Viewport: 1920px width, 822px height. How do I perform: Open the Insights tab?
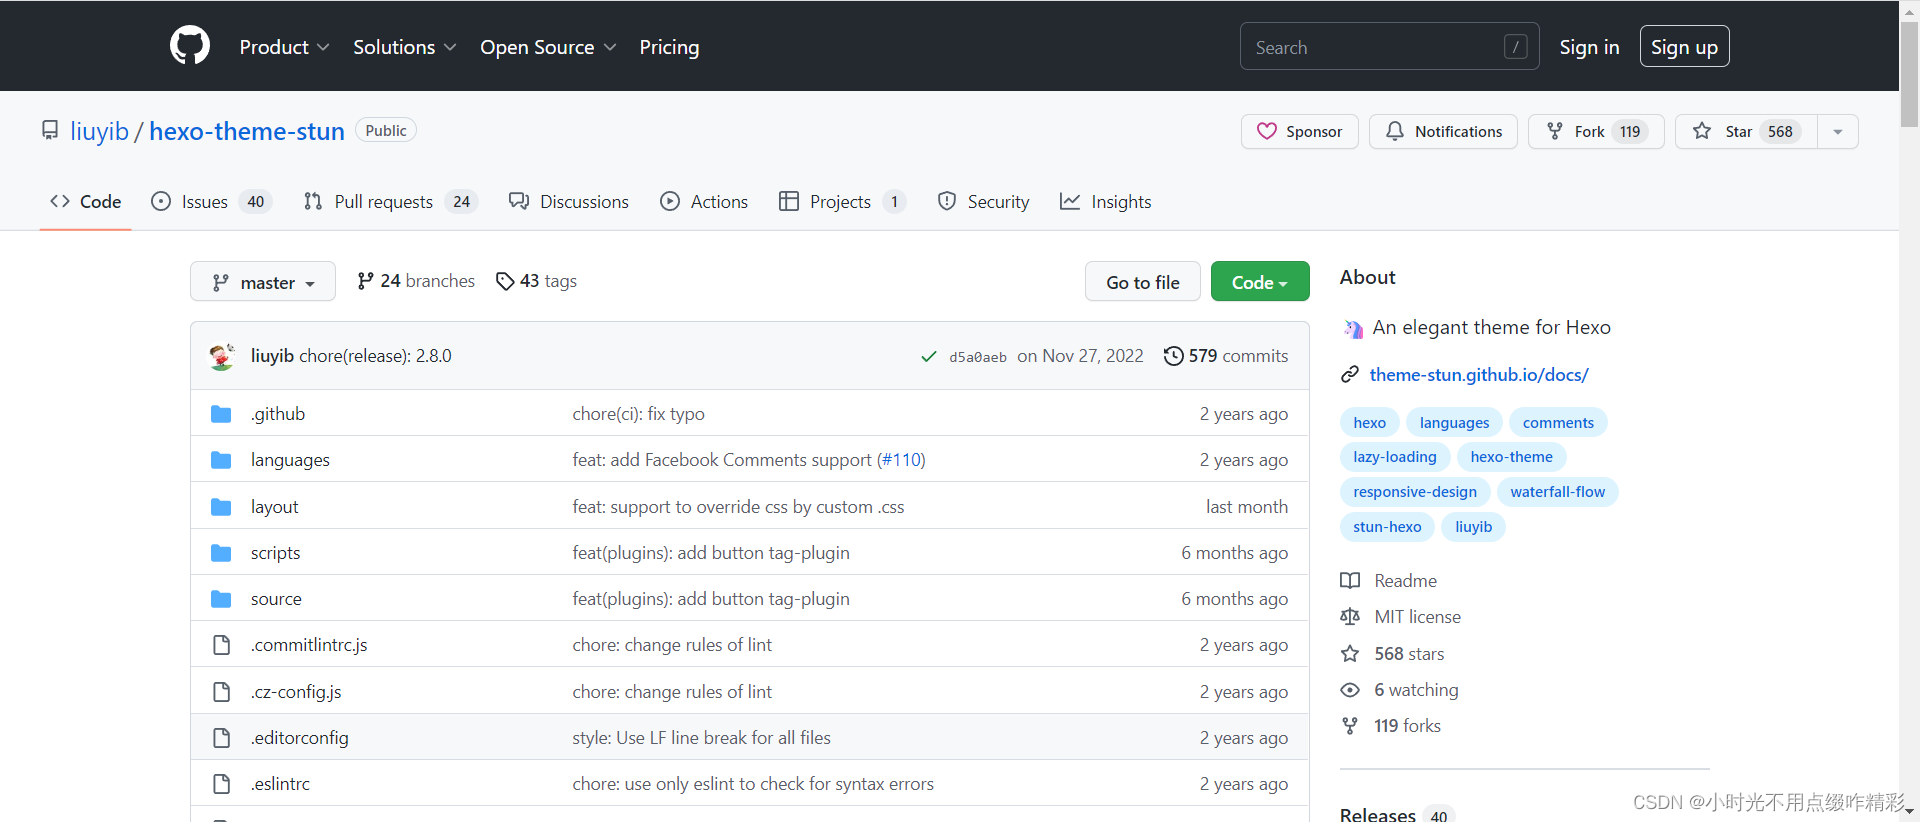1106,201
